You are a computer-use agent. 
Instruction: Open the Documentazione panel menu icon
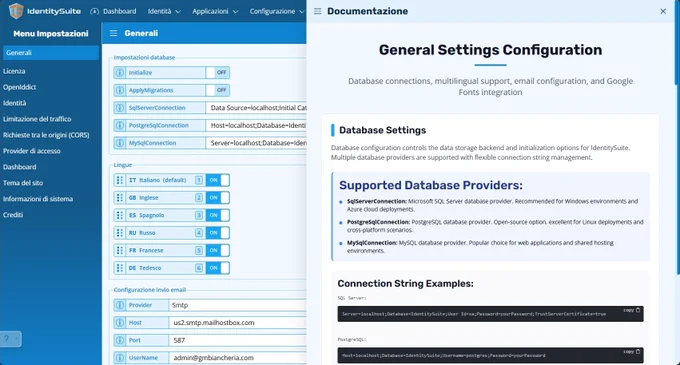[317, 11]
